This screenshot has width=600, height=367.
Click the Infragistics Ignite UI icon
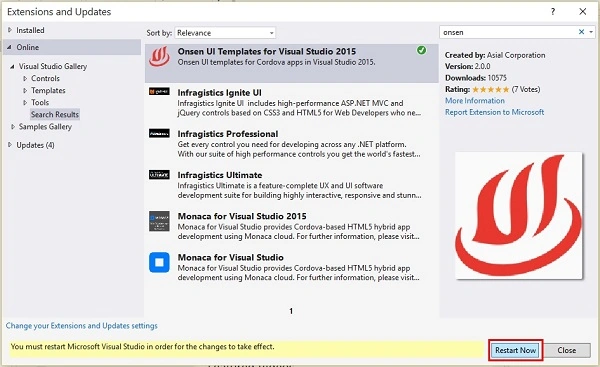pos(159,92)
